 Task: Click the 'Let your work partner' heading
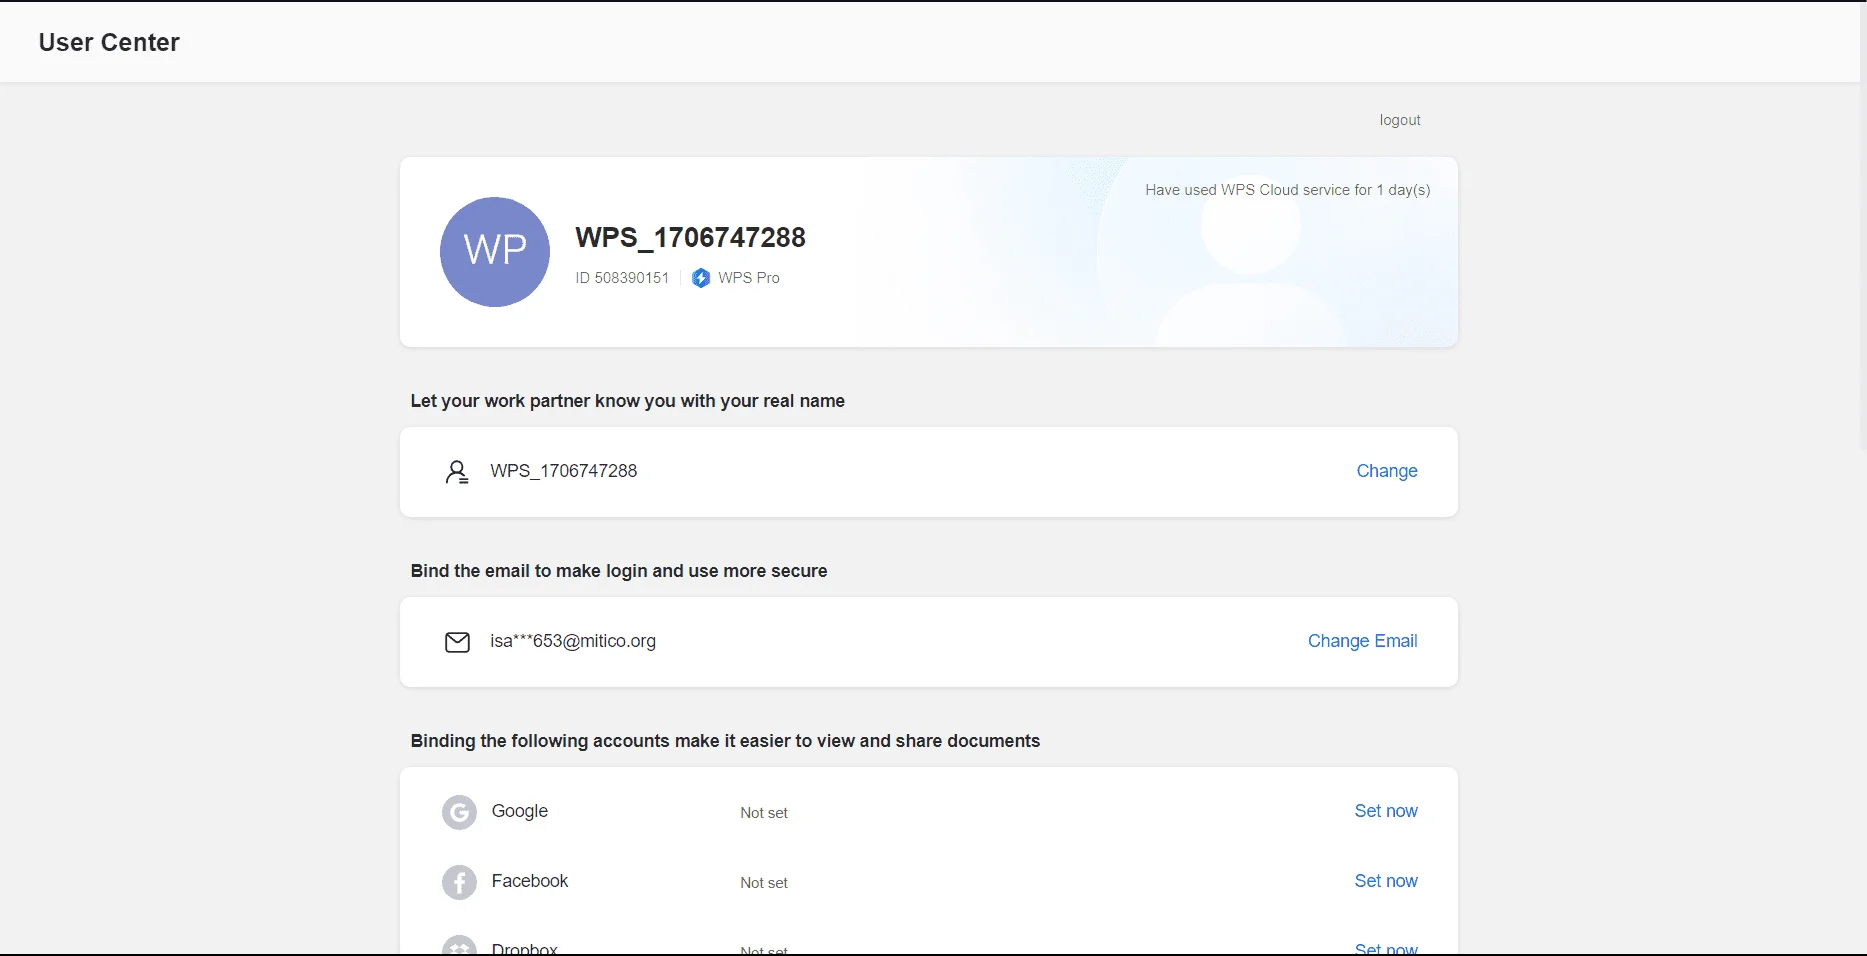(x=627, y=401)
